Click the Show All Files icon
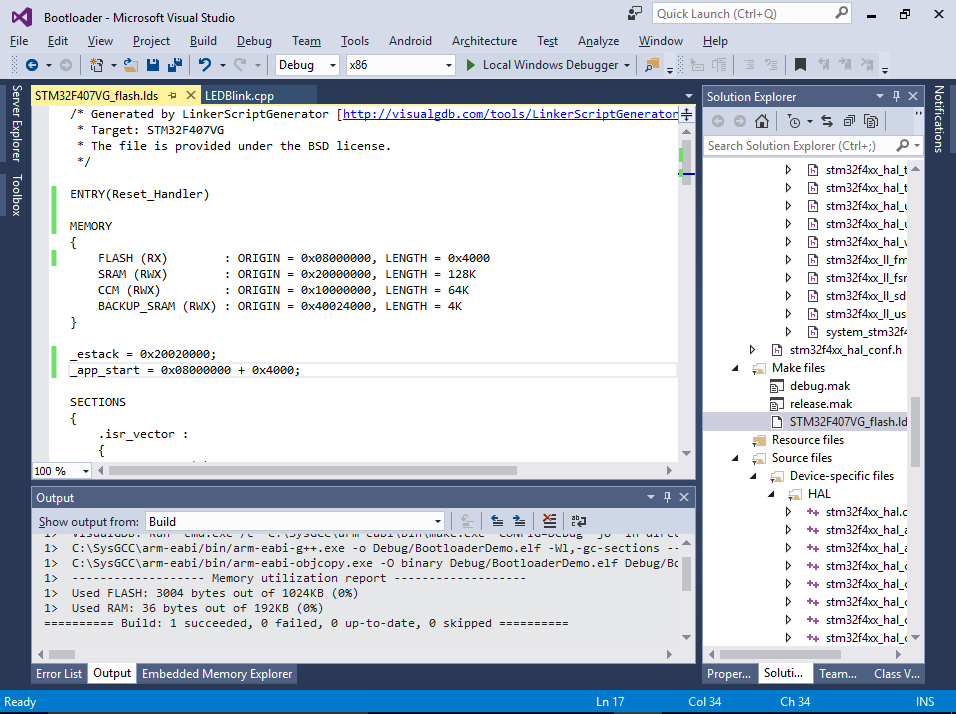Viewport: 956px width, 714px height. pyautogui.click(x=871, y=121)
